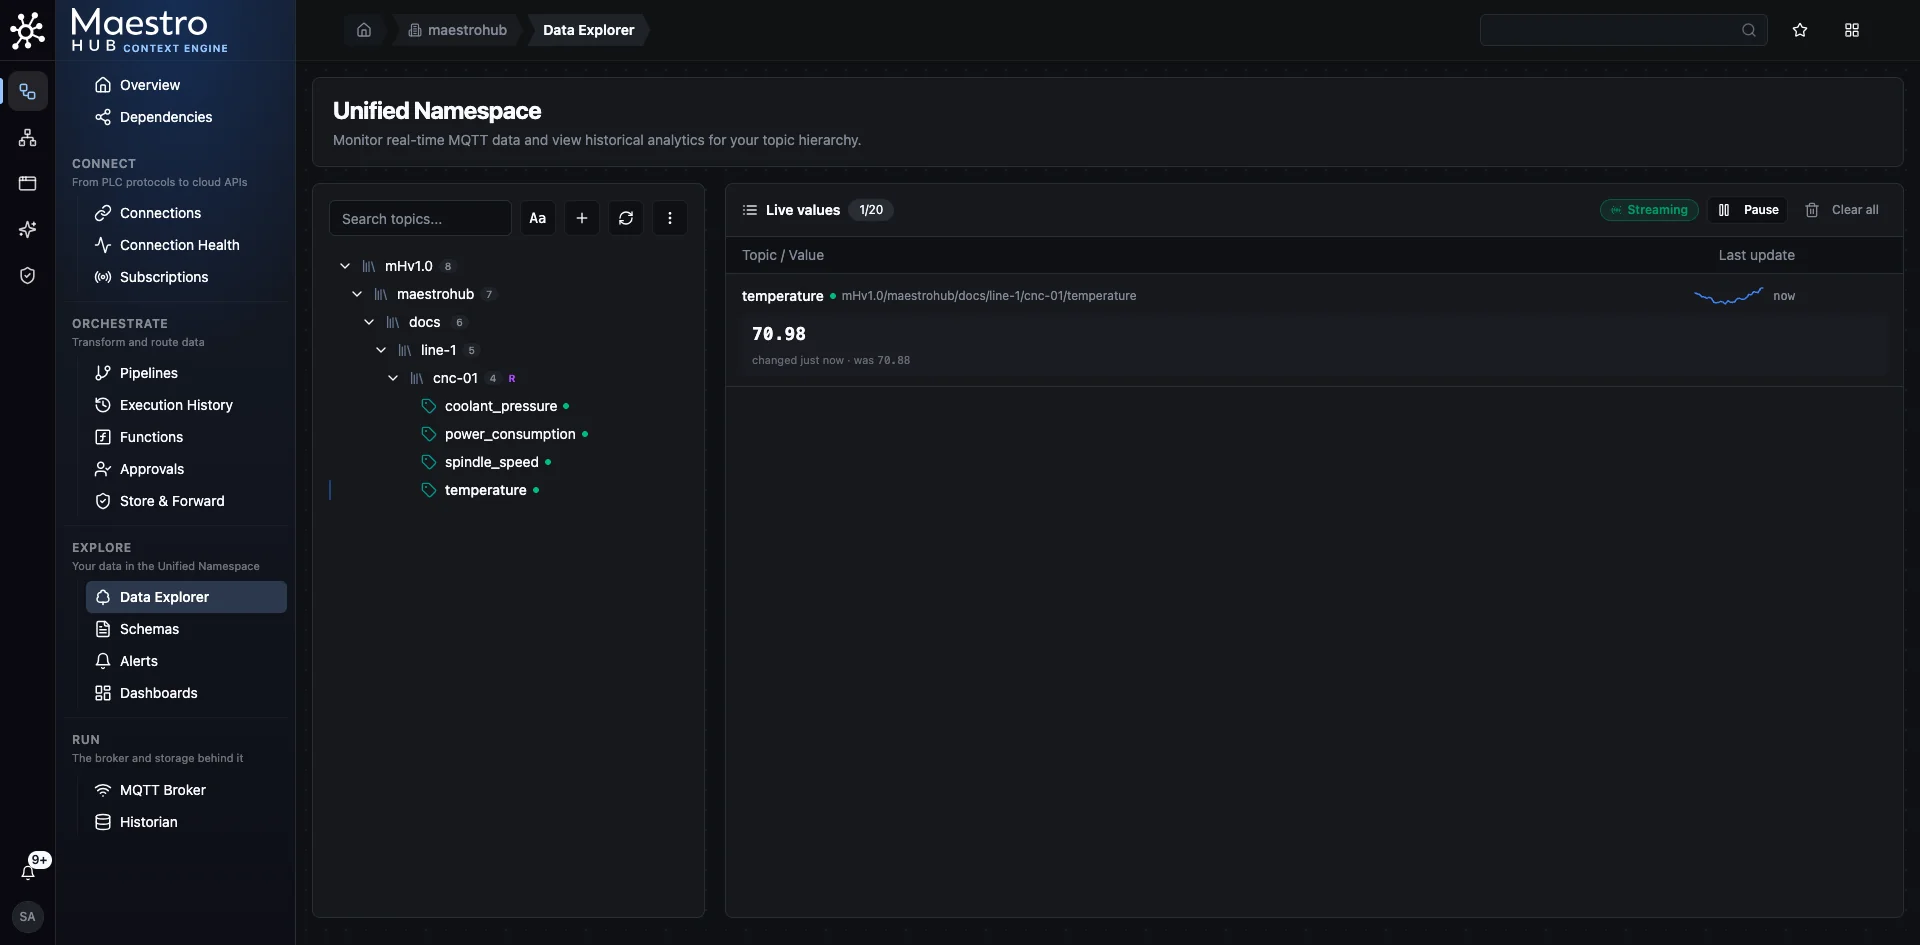Open the AI sparkle icon in left rail
The height and width of the screenshot is (945, 1920).
tap(27, 230)
